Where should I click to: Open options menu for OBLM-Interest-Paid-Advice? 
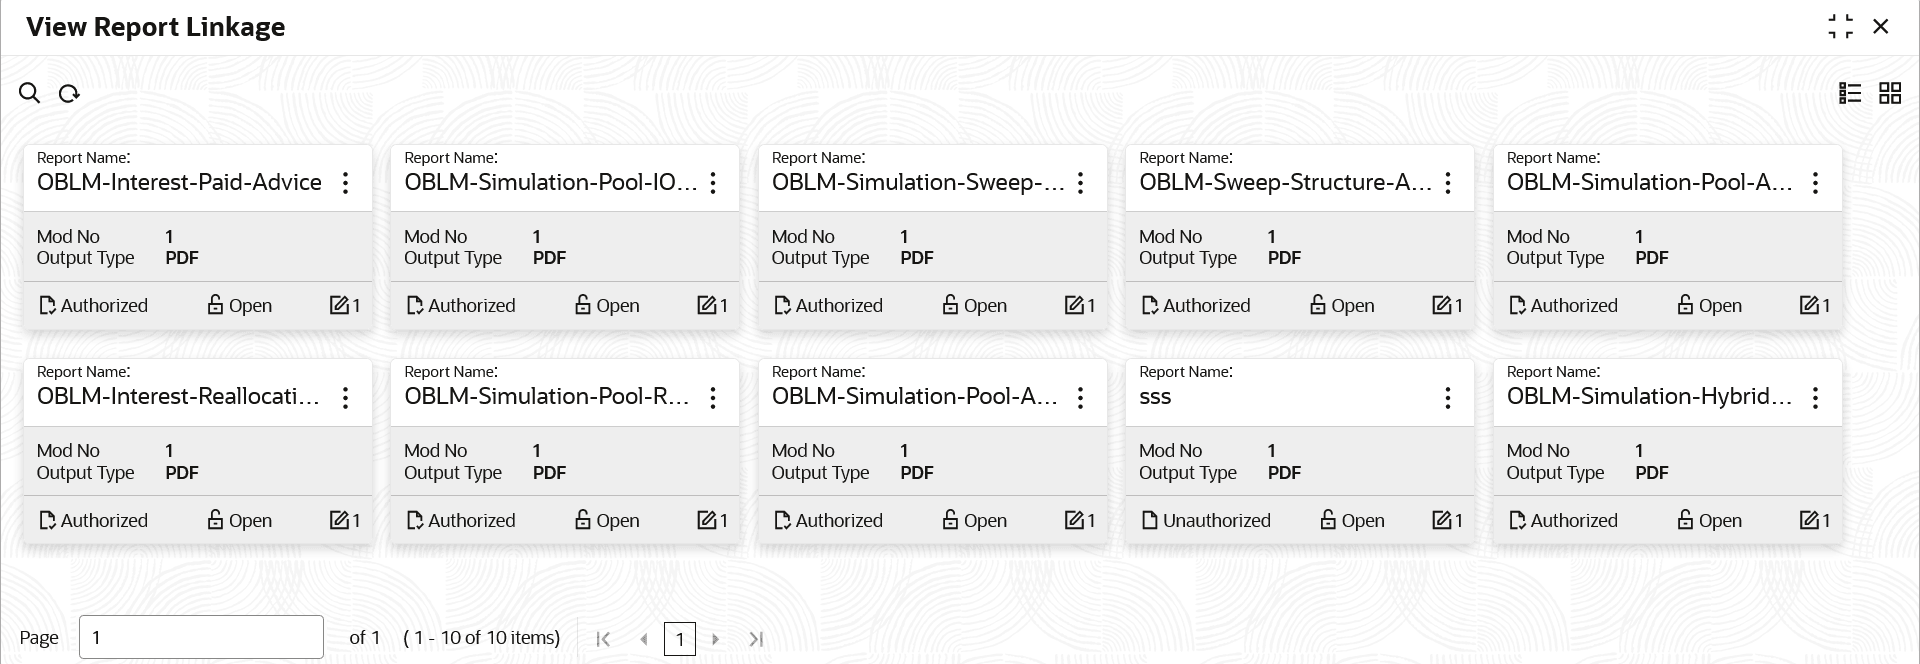[346, 183]
